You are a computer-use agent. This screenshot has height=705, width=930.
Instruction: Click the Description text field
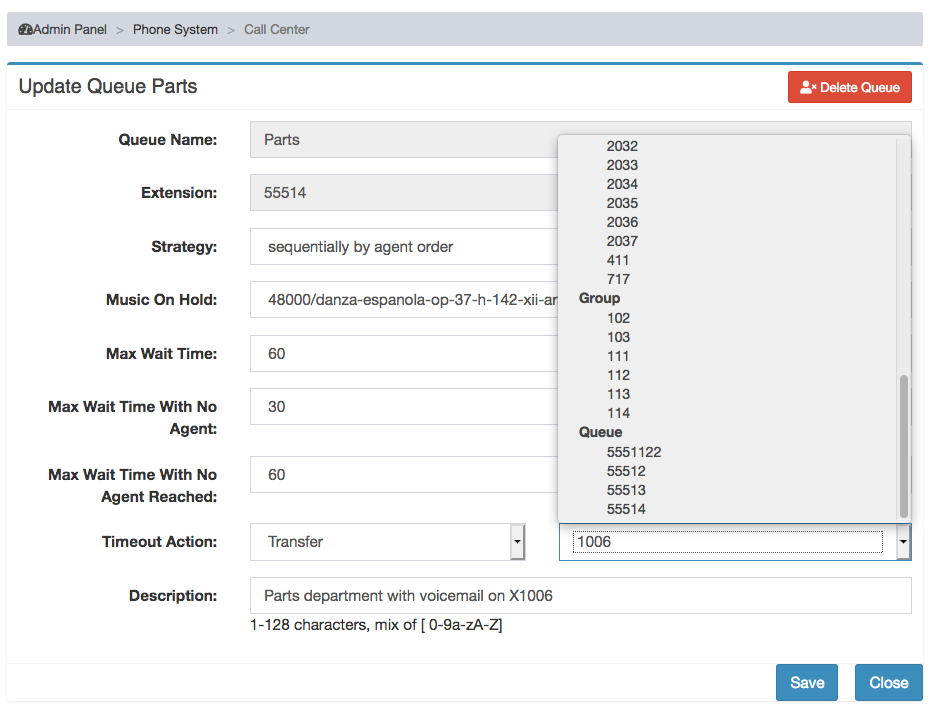coord(581,595)
